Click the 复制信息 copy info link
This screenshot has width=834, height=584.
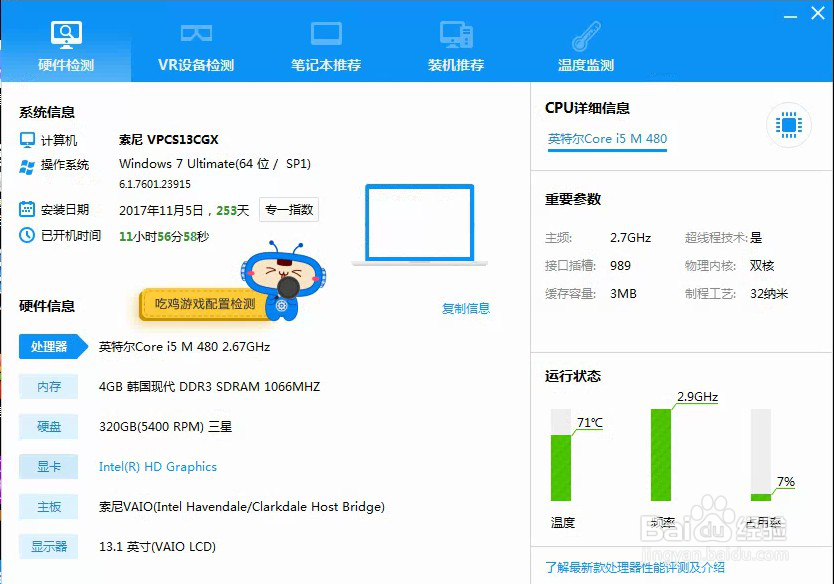466,308
